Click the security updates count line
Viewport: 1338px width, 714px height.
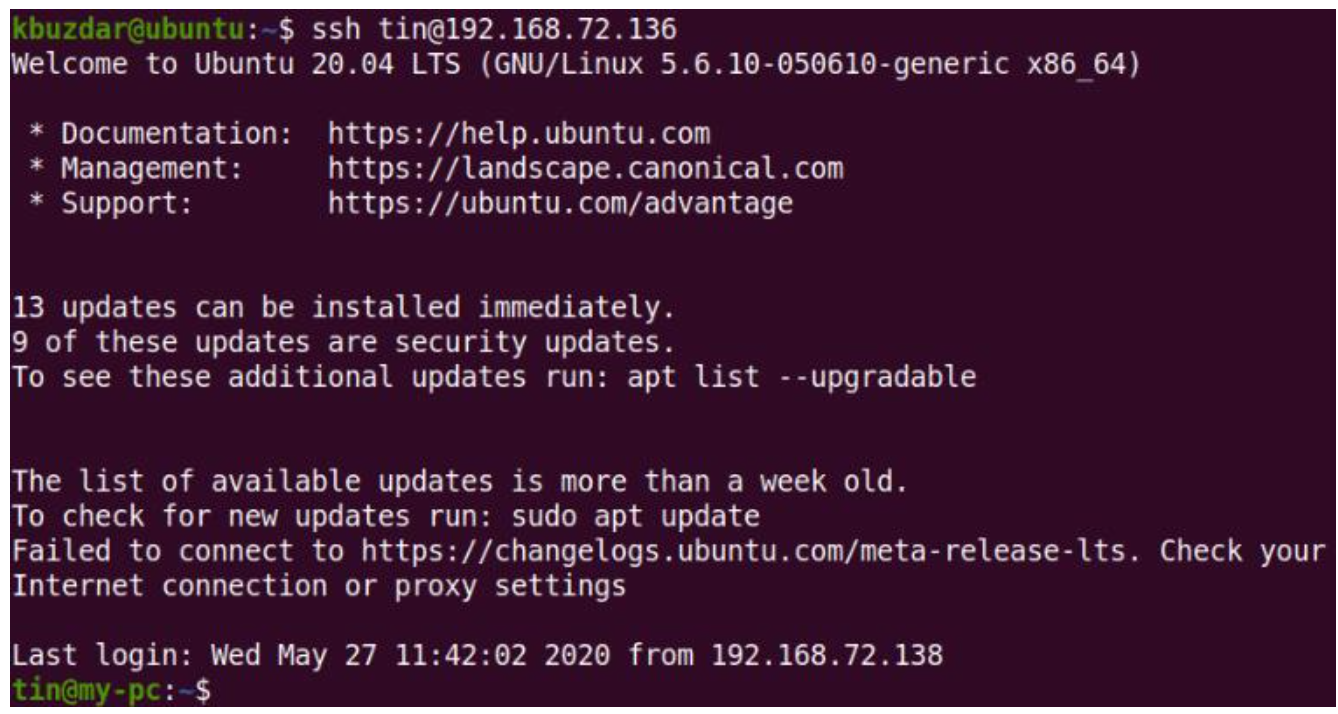click(x=342, y=342)
